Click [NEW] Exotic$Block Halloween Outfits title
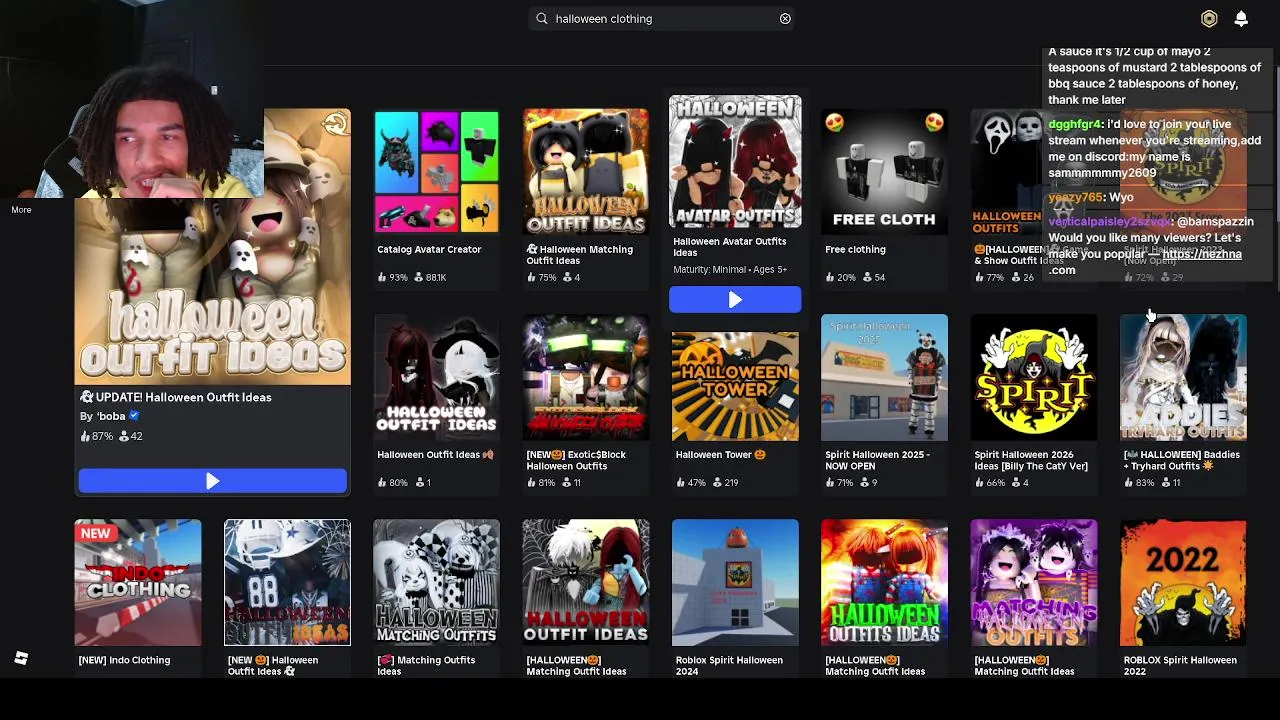 [x=576, y=460]
